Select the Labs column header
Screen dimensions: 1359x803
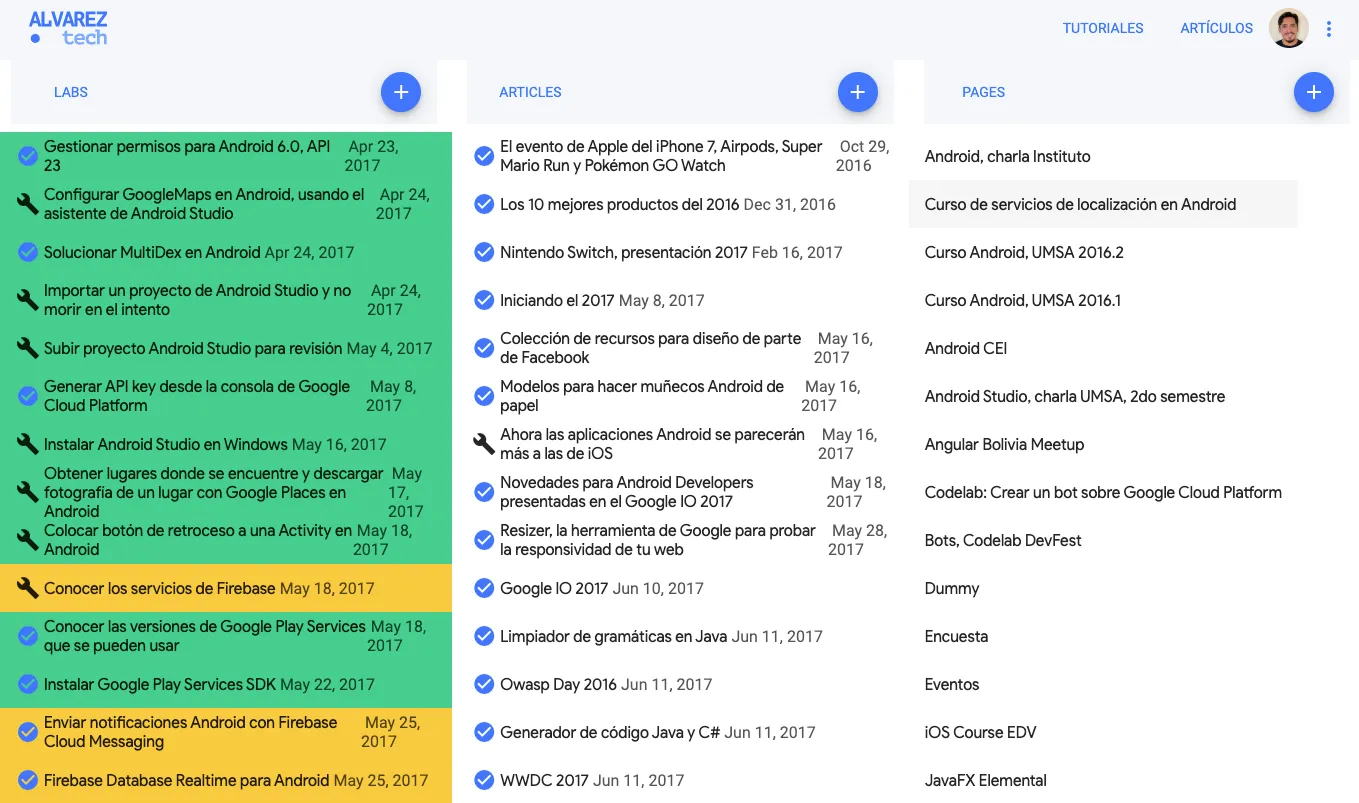[71, 92]
